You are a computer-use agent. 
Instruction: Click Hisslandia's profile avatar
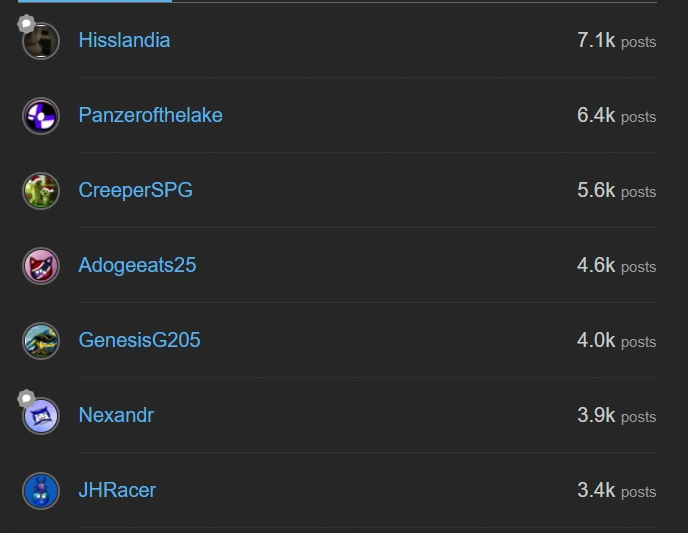coord(42,42)
